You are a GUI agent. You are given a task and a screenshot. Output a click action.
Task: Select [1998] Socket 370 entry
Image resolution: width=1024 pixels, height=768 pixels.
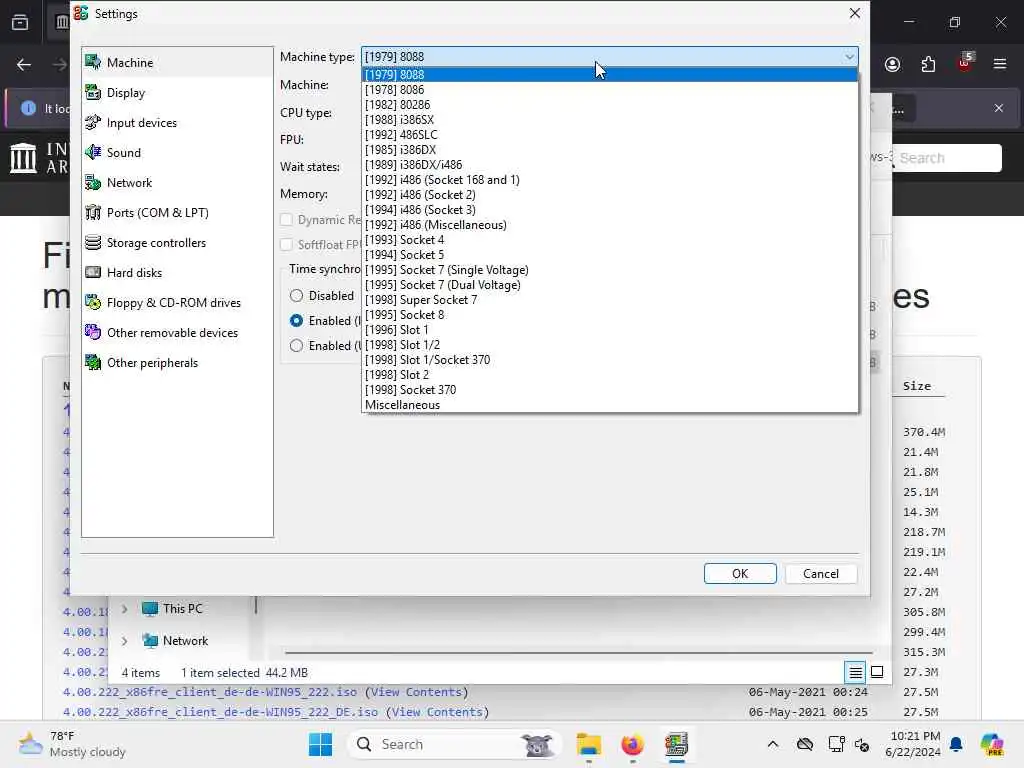tap(610, 390)
